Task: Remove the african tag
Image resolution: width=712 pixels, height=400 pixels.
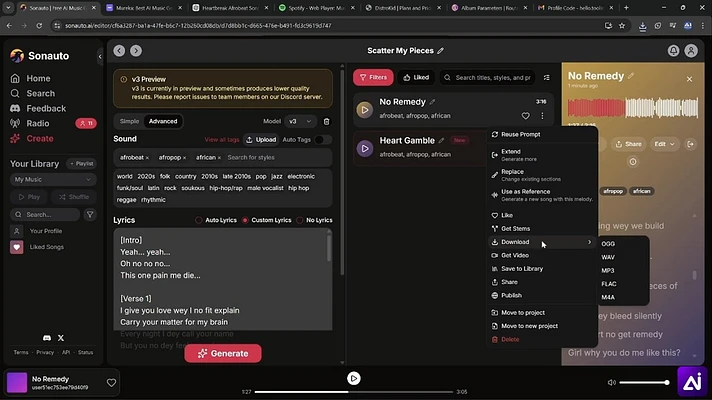Action: click(219, 158)
